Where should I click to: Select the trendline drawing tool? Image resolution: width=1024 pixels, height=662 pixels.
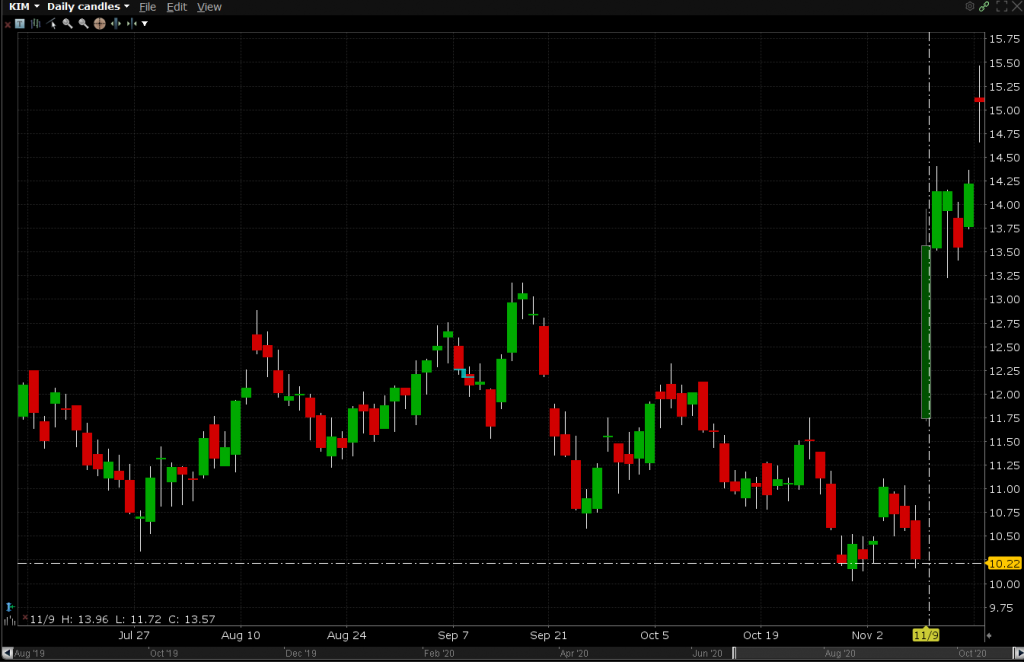click(52, 23)
